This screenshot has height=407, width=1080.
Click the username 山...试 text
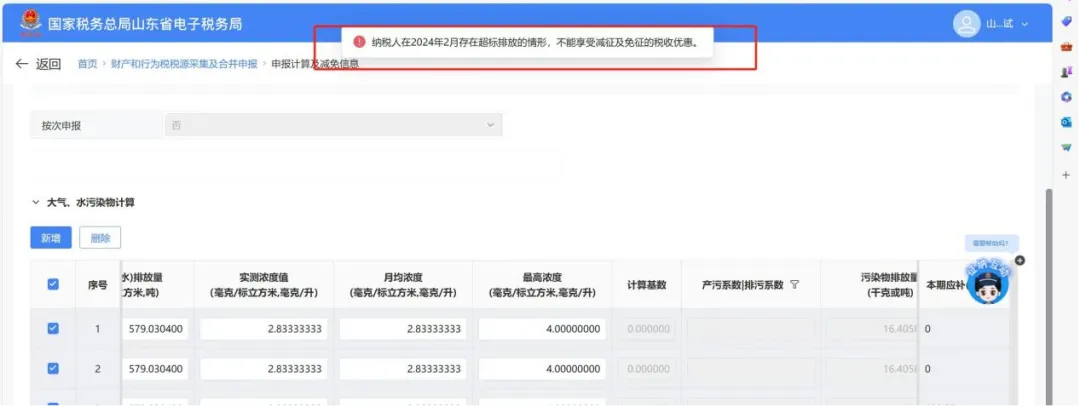(999, 24)
